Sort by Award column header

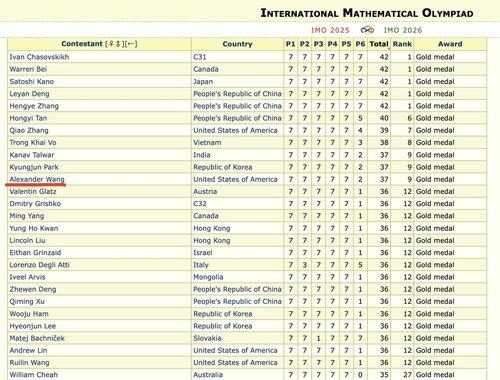click(450, 44)
